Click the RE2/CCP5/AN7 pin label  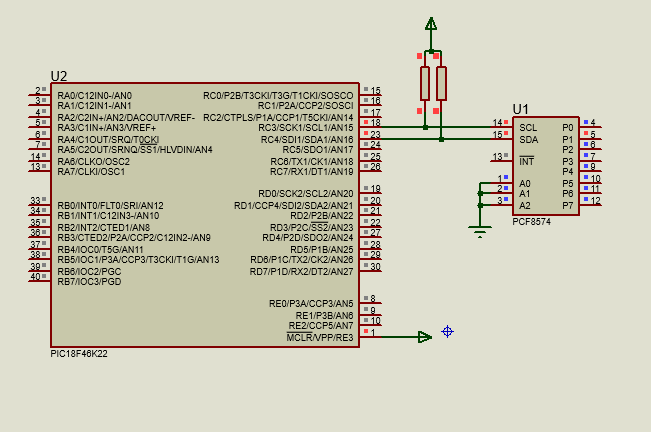(321, 326)
